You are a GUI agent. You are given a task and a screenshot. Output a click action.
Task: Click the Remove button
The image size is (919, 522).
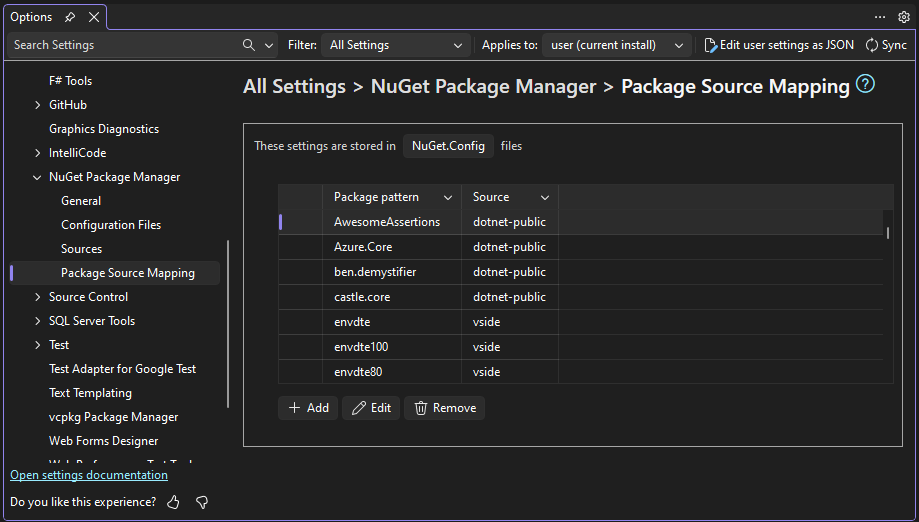pyautogui.click(x=444, y=408)
